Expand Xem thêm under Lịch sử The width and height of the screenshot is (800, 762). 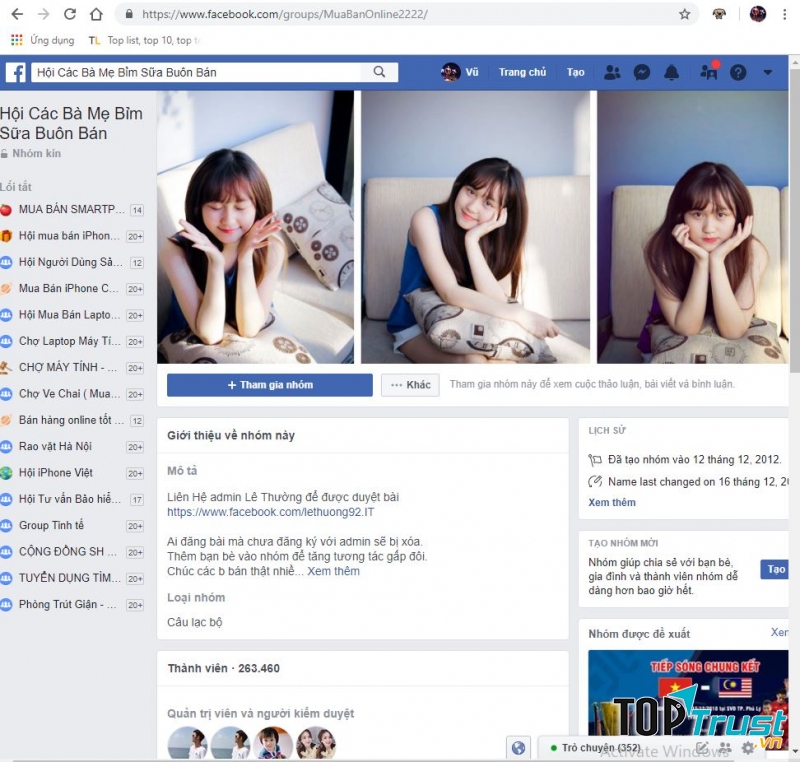[x=611, y=502]
